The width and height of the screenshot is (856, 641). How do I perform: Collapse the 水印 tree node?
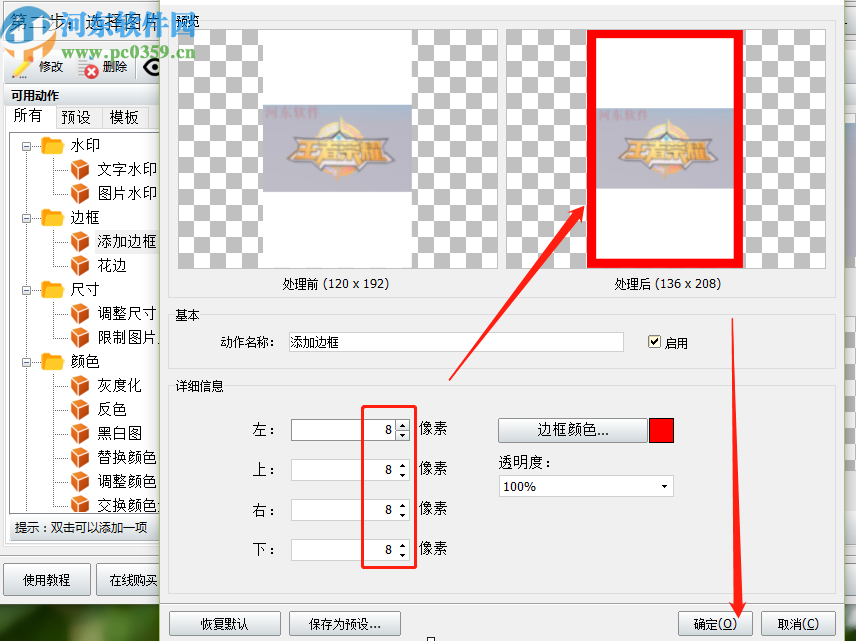click(x=26, y=146)
